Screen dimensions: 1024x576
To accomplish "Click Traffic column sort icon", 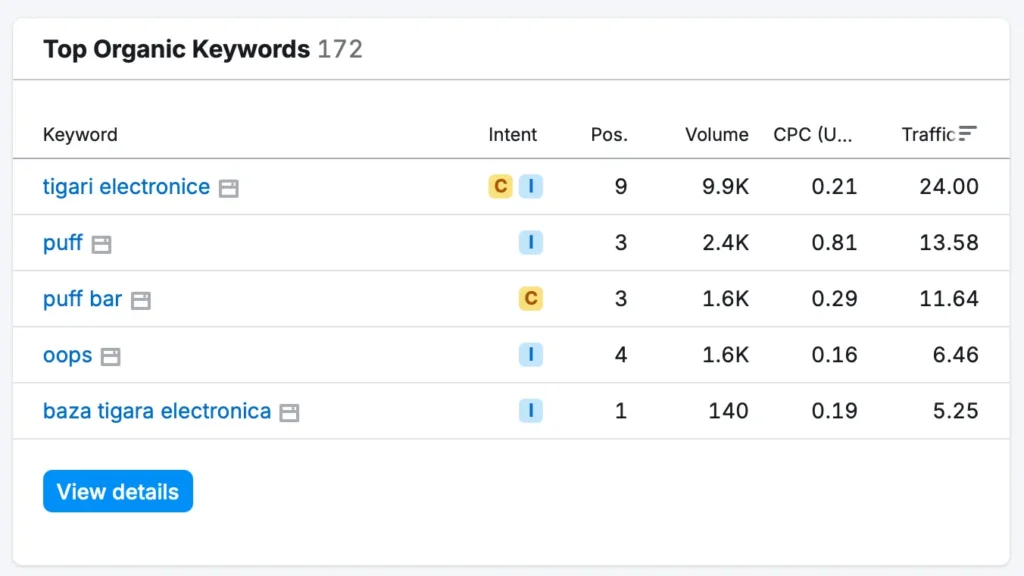I will coord(967,133).
